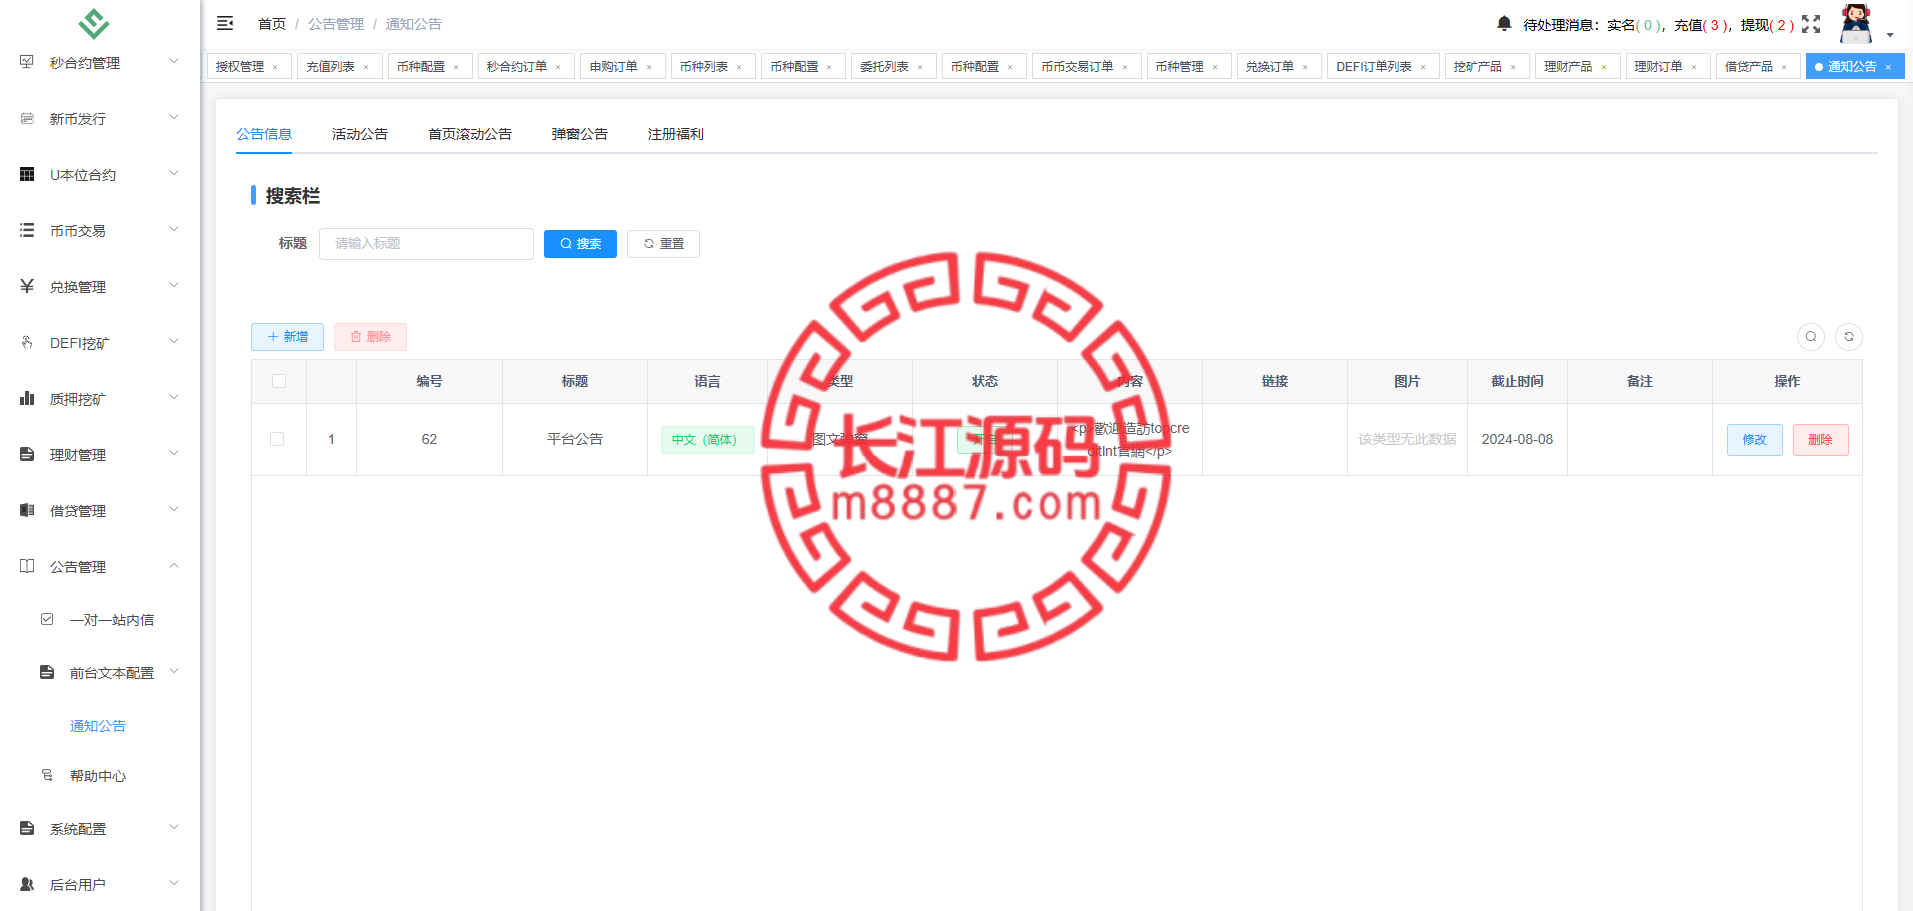The image size is (1913, 911).
Task: Open the 帮助中心 sidebar item
Action: (x=98, y=776)
